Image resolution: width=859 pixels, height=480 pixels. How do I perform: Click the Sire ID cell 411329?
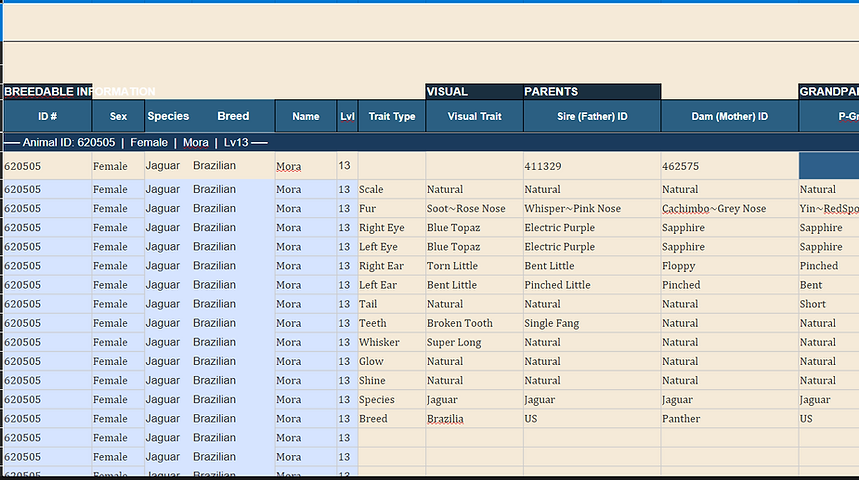(x=592, y=166)
